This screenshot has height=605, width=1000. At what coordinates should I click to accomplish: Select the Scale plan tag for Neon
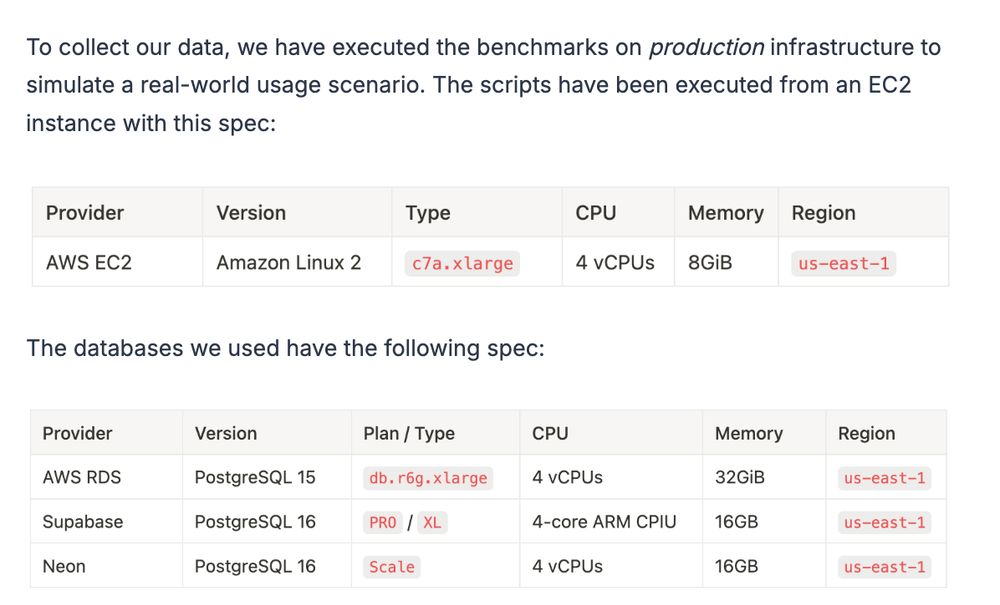click(x=392, y=567)
